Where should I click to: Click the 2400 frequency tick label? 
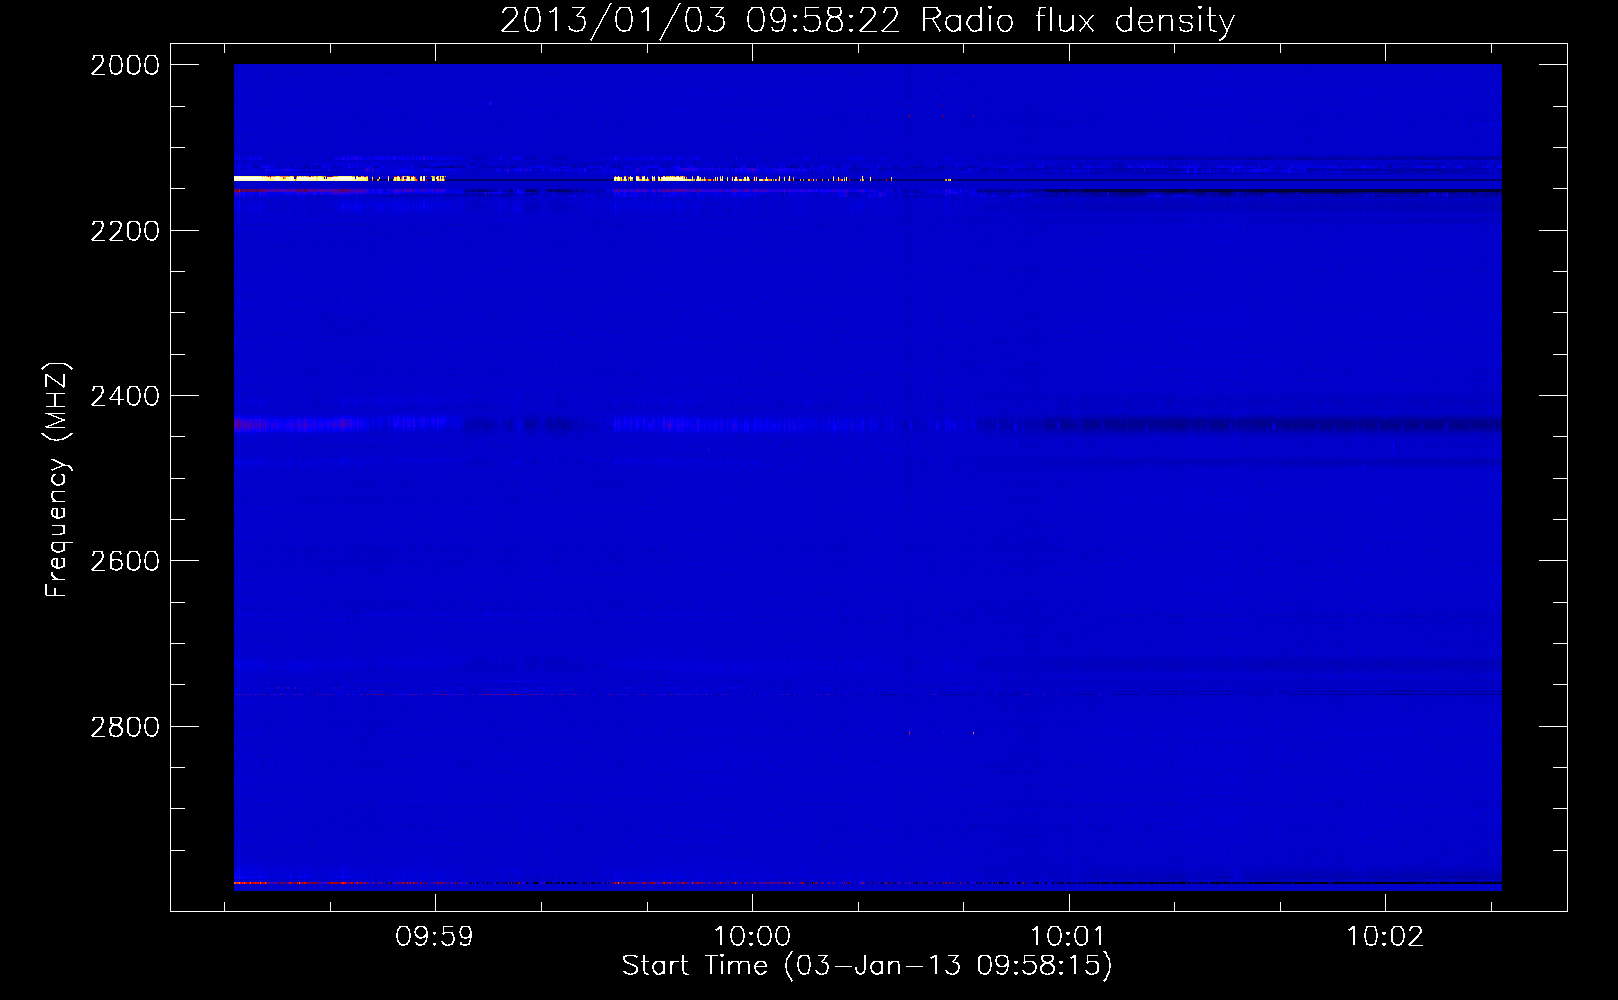(125, 396)
